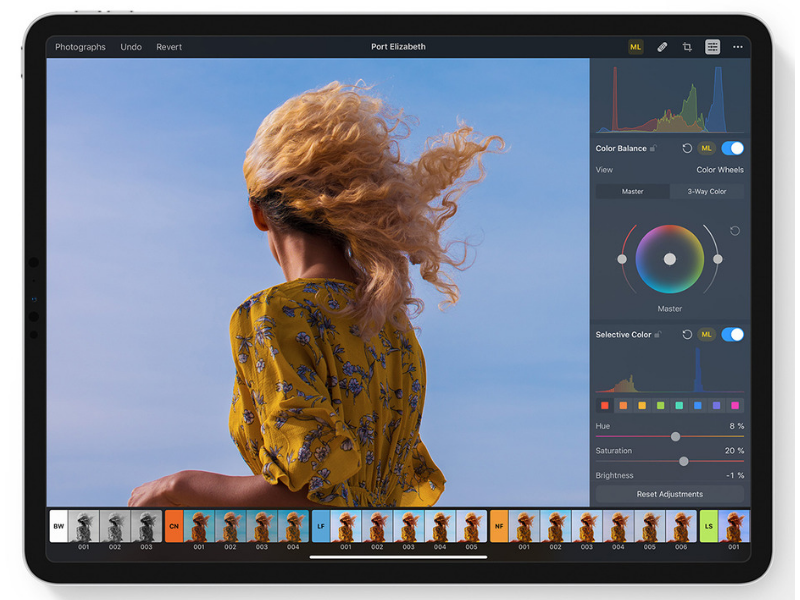Select the yellow selective color swatch
This screenshot has width=800, height=600.
(642, 406)
